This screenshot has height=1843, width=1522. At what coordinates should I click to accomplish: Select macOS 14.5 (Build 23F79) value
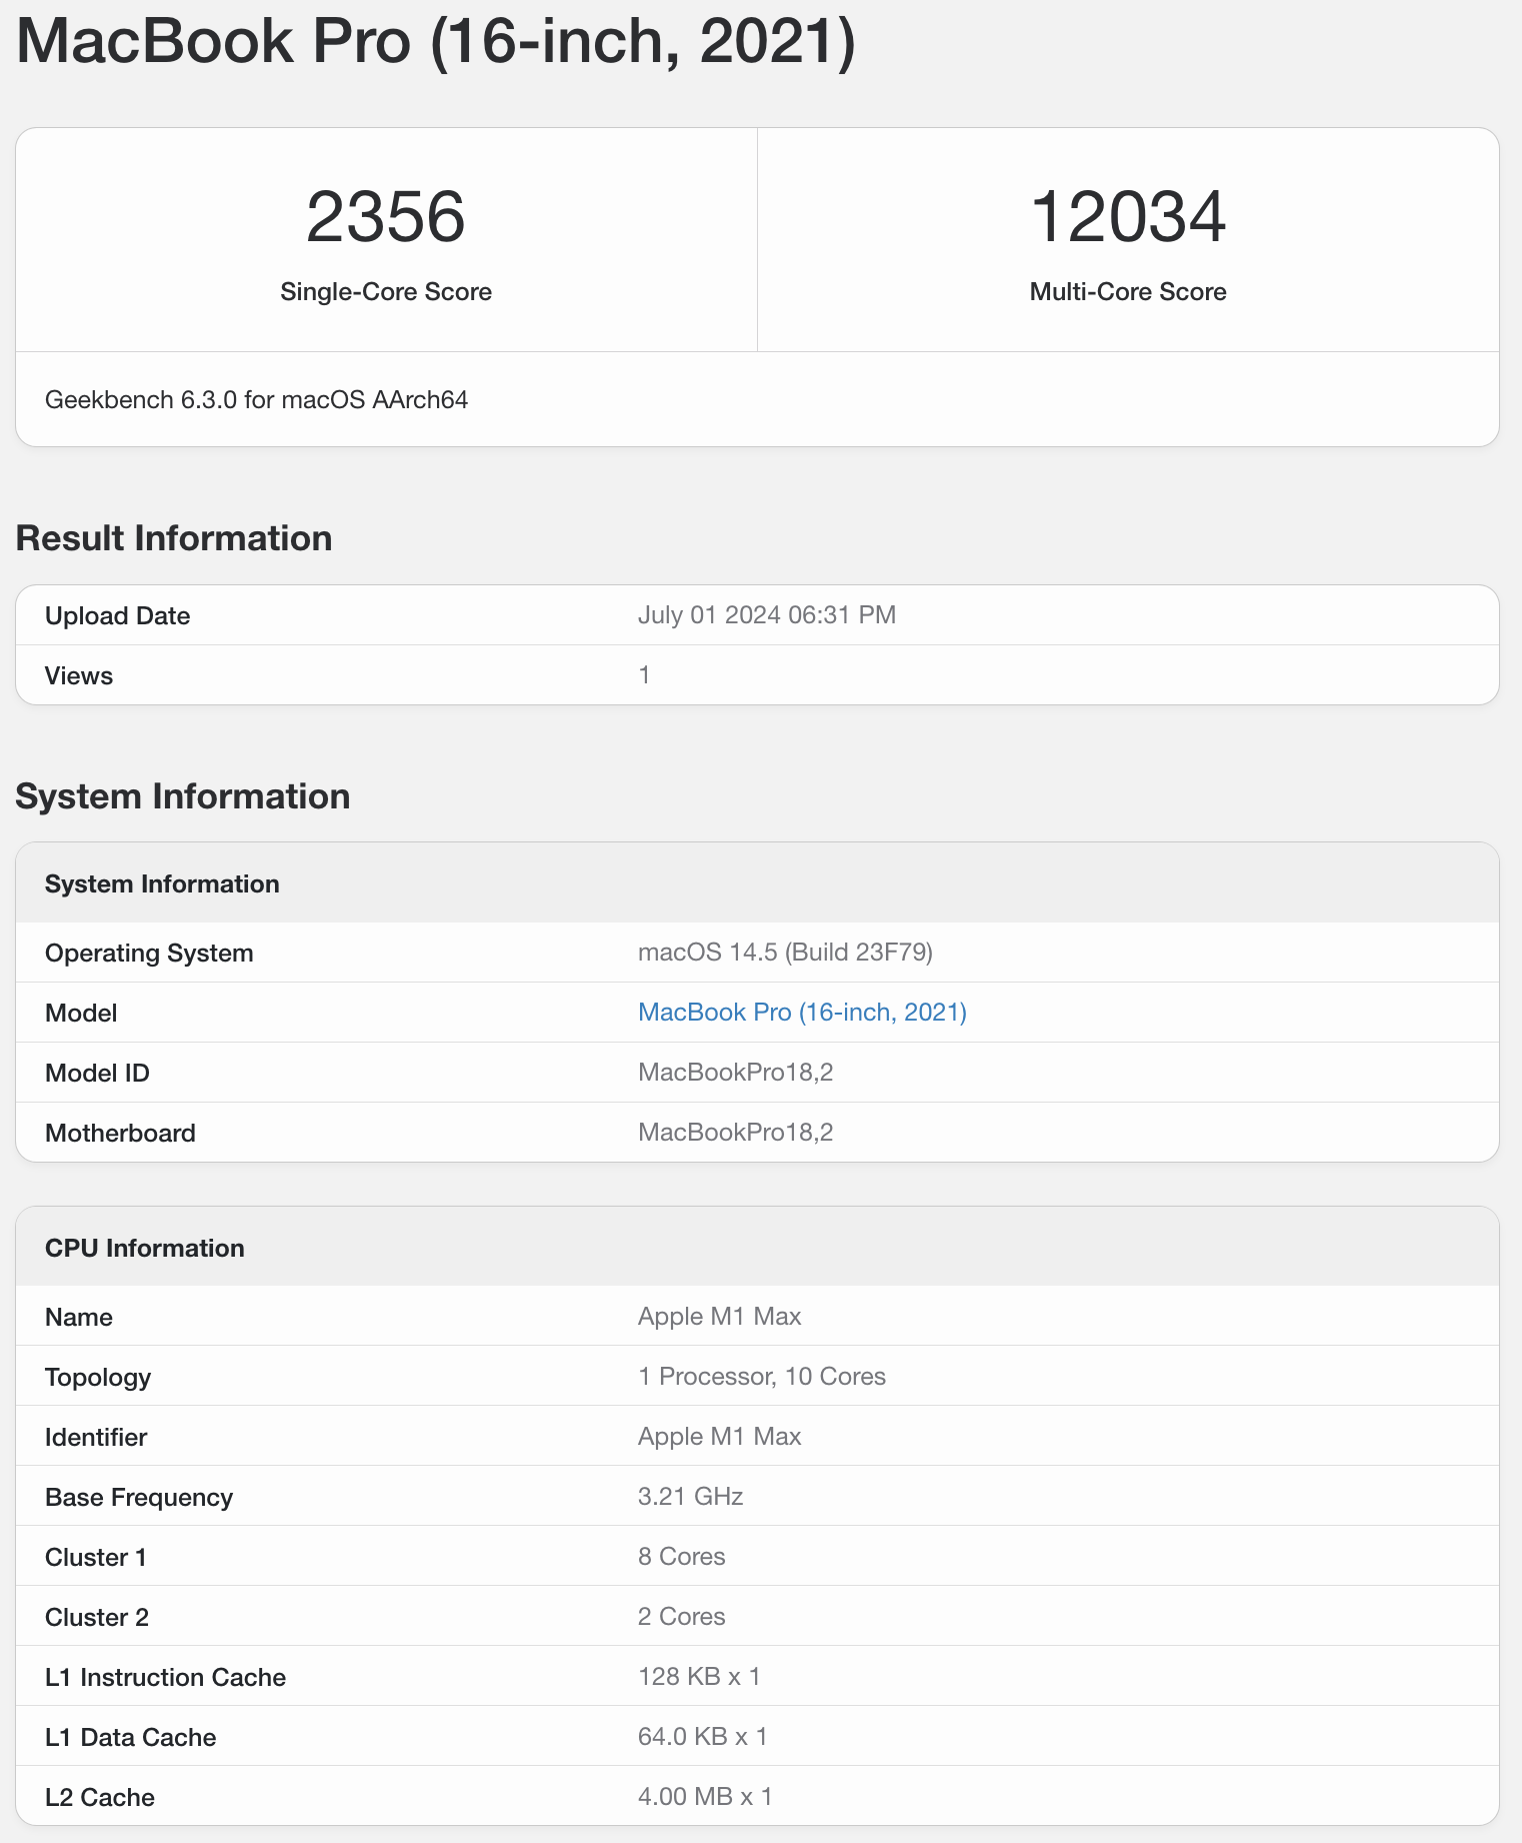[786, 952]
